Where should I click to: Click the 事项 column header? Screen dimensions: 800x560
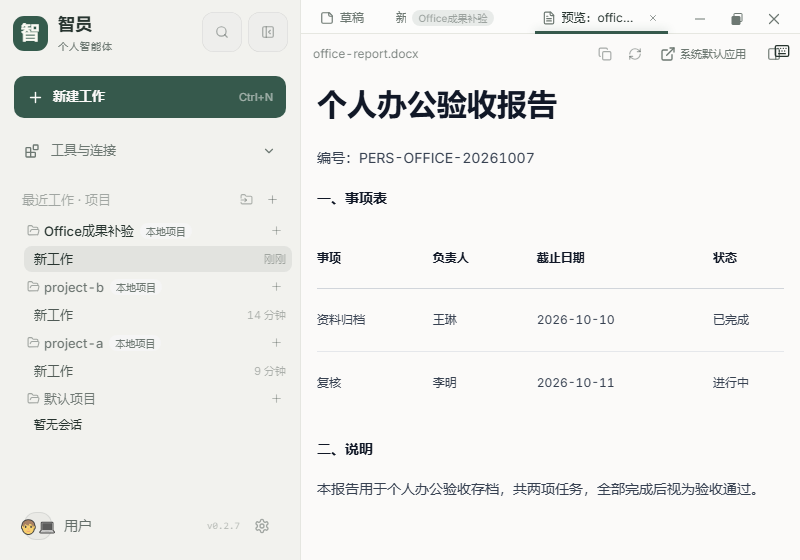329,258
